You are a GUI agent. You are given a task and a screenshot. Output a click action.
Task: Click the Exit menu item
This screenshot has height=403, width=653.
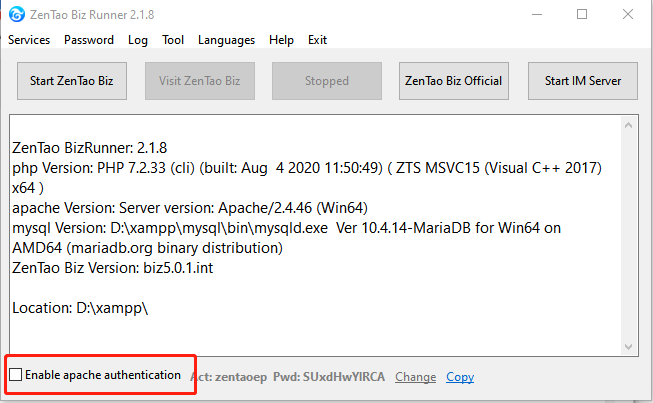pos(317,40)
